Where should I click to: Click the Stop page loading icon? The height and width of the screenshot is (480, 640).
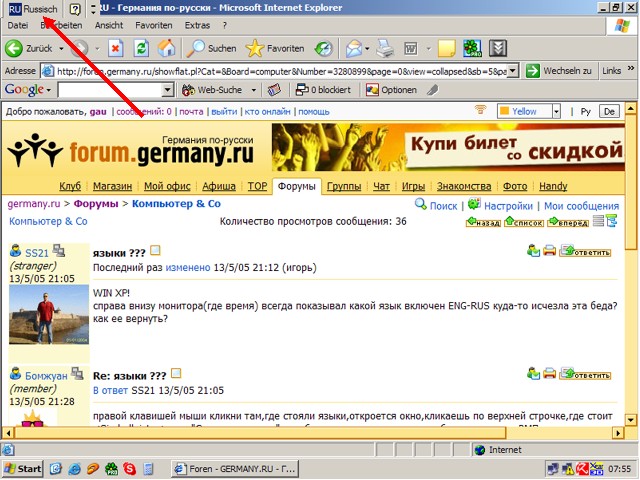116,49
